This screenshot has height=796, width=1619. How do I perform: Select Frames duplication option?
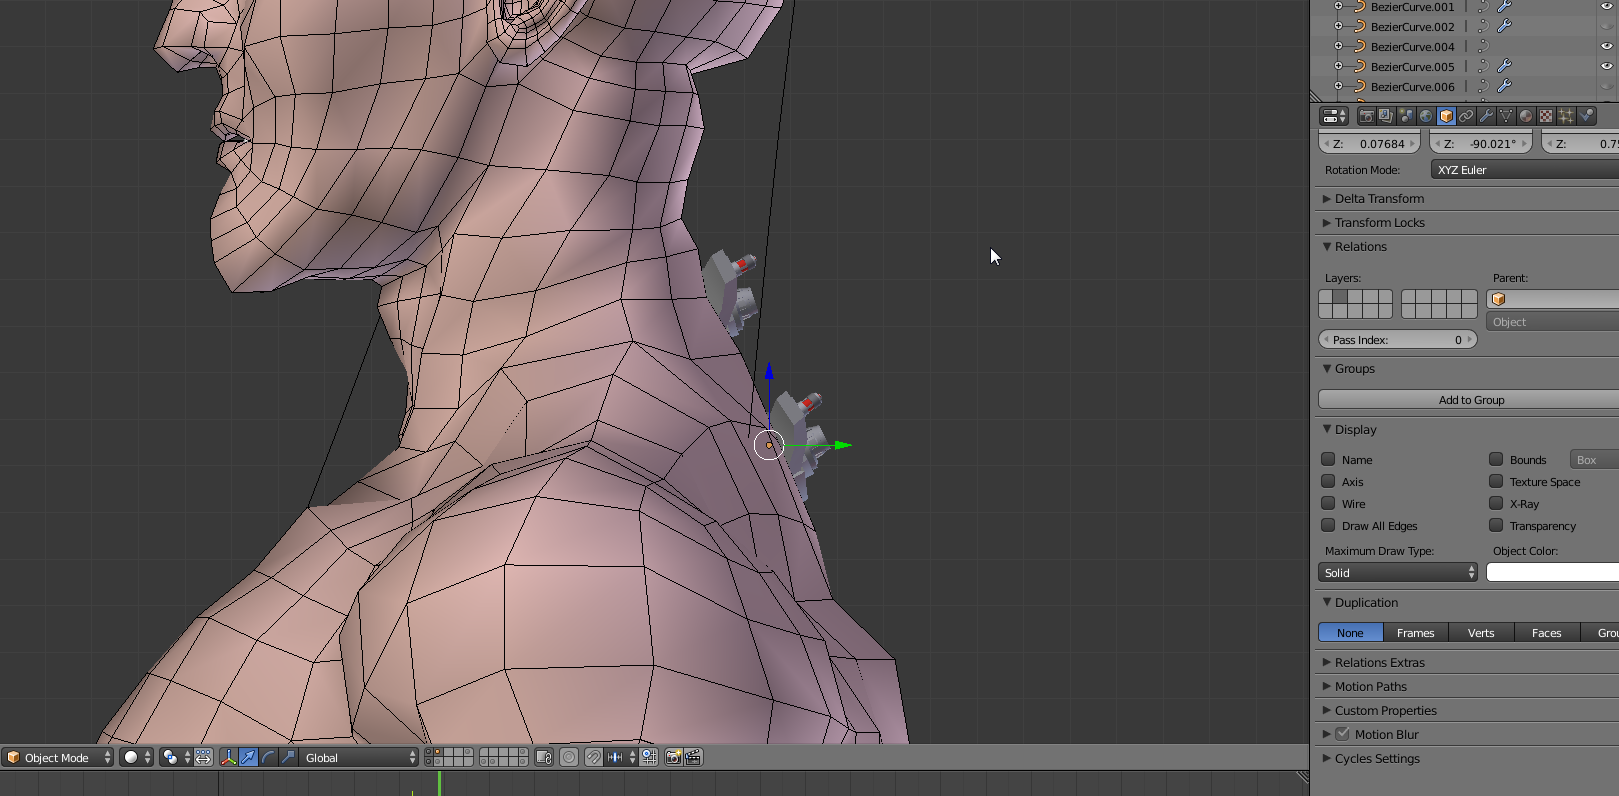[x=1416, y=633]
